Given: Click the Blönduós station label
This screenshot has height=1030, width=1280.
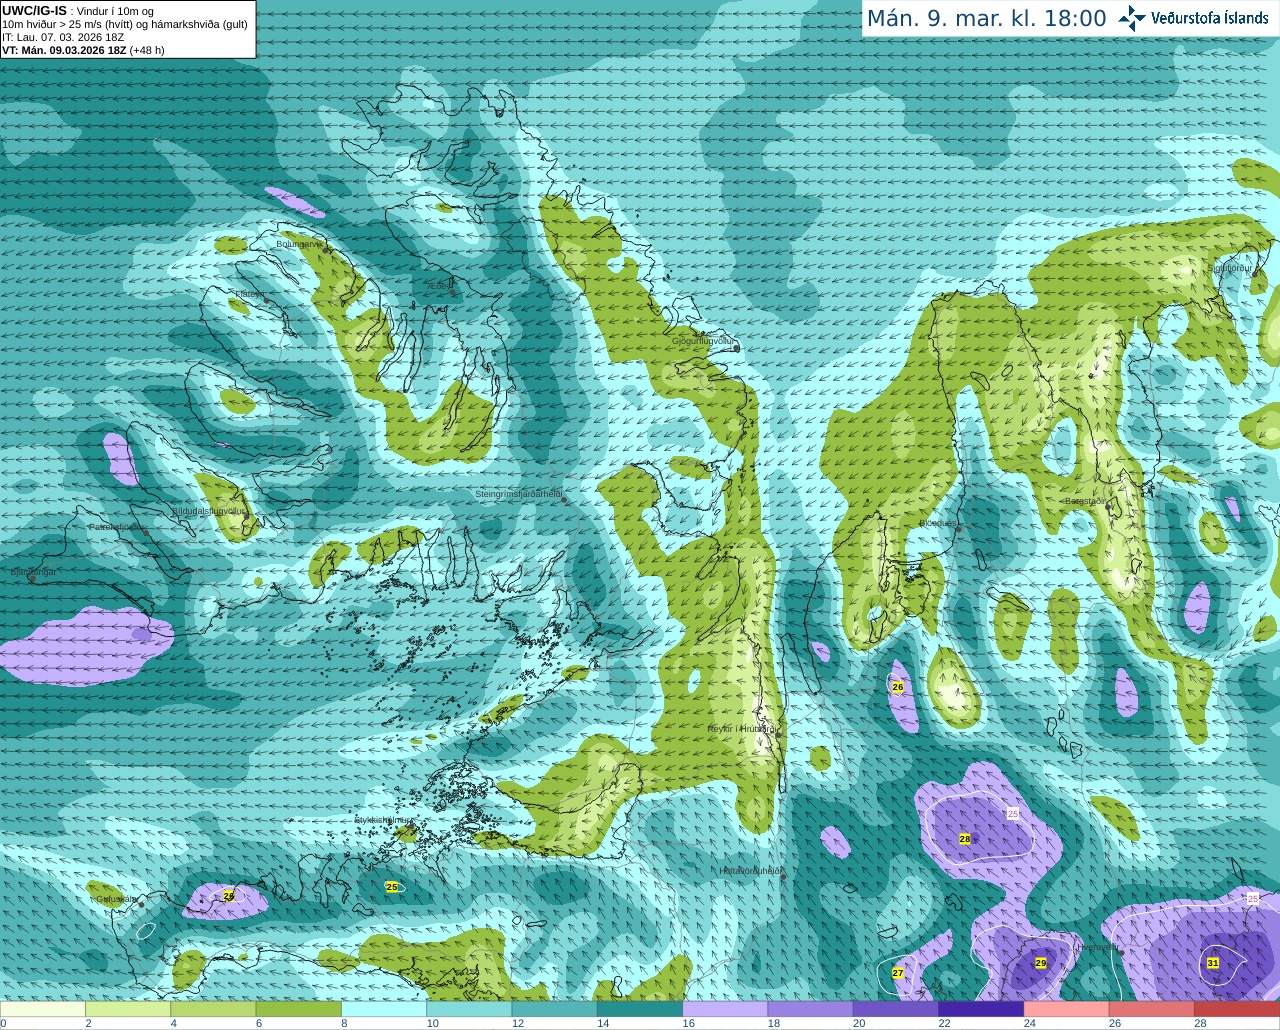Looking at the screenshot, I should coord(937,523).
